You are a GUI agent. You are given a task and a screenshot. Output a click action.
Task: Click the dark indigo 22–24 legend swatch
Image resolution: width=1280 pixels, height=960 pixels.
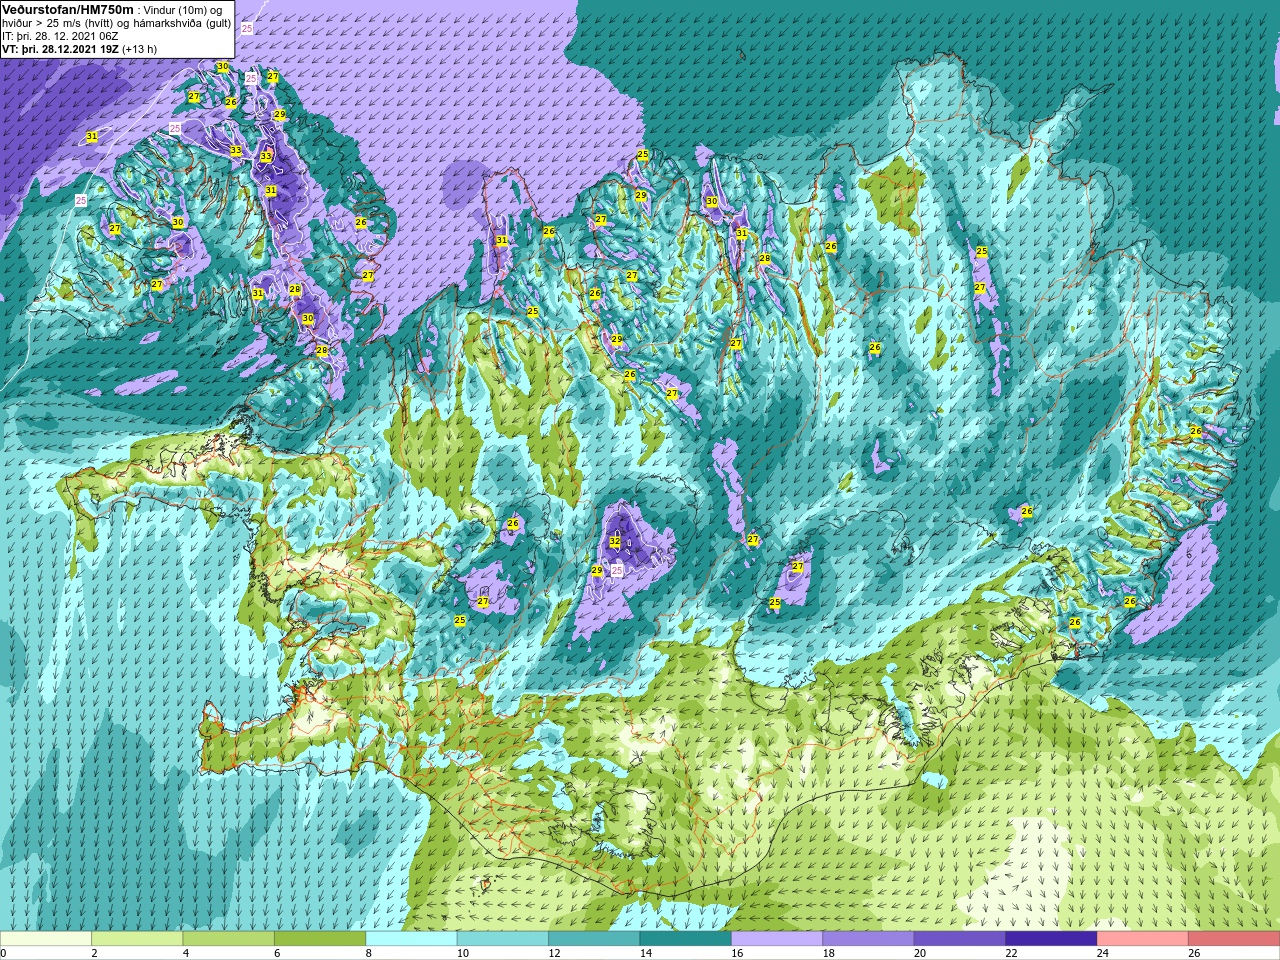pyautogui.click(x=1051, y=939)
